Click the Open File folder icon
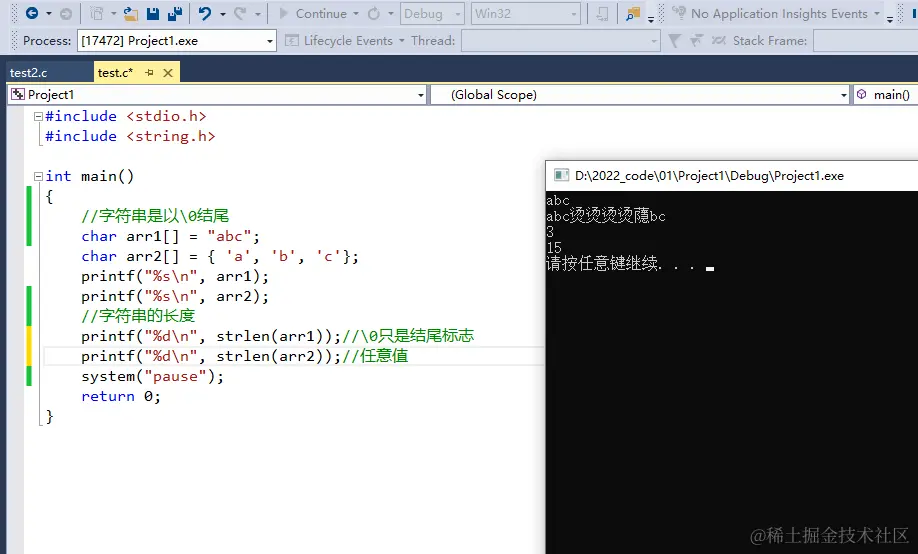This screenshot has width=918, height=554. (131, 13)
